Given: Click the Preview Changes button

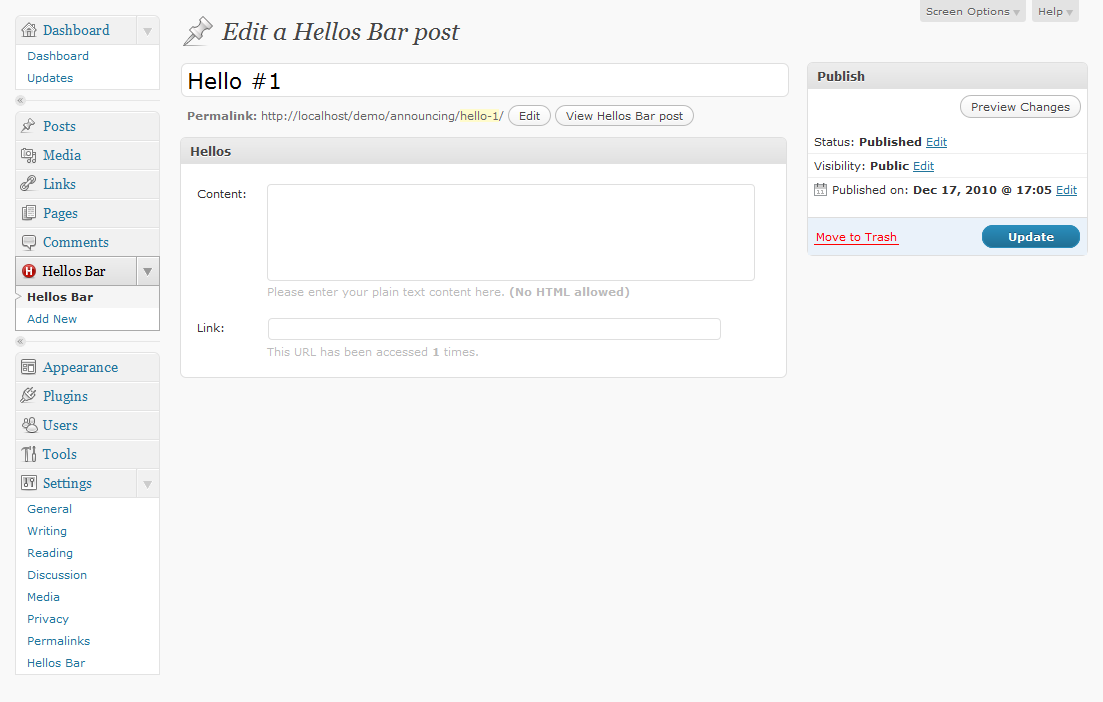Looking at the screenshot, I should [x=1020, y=107].
